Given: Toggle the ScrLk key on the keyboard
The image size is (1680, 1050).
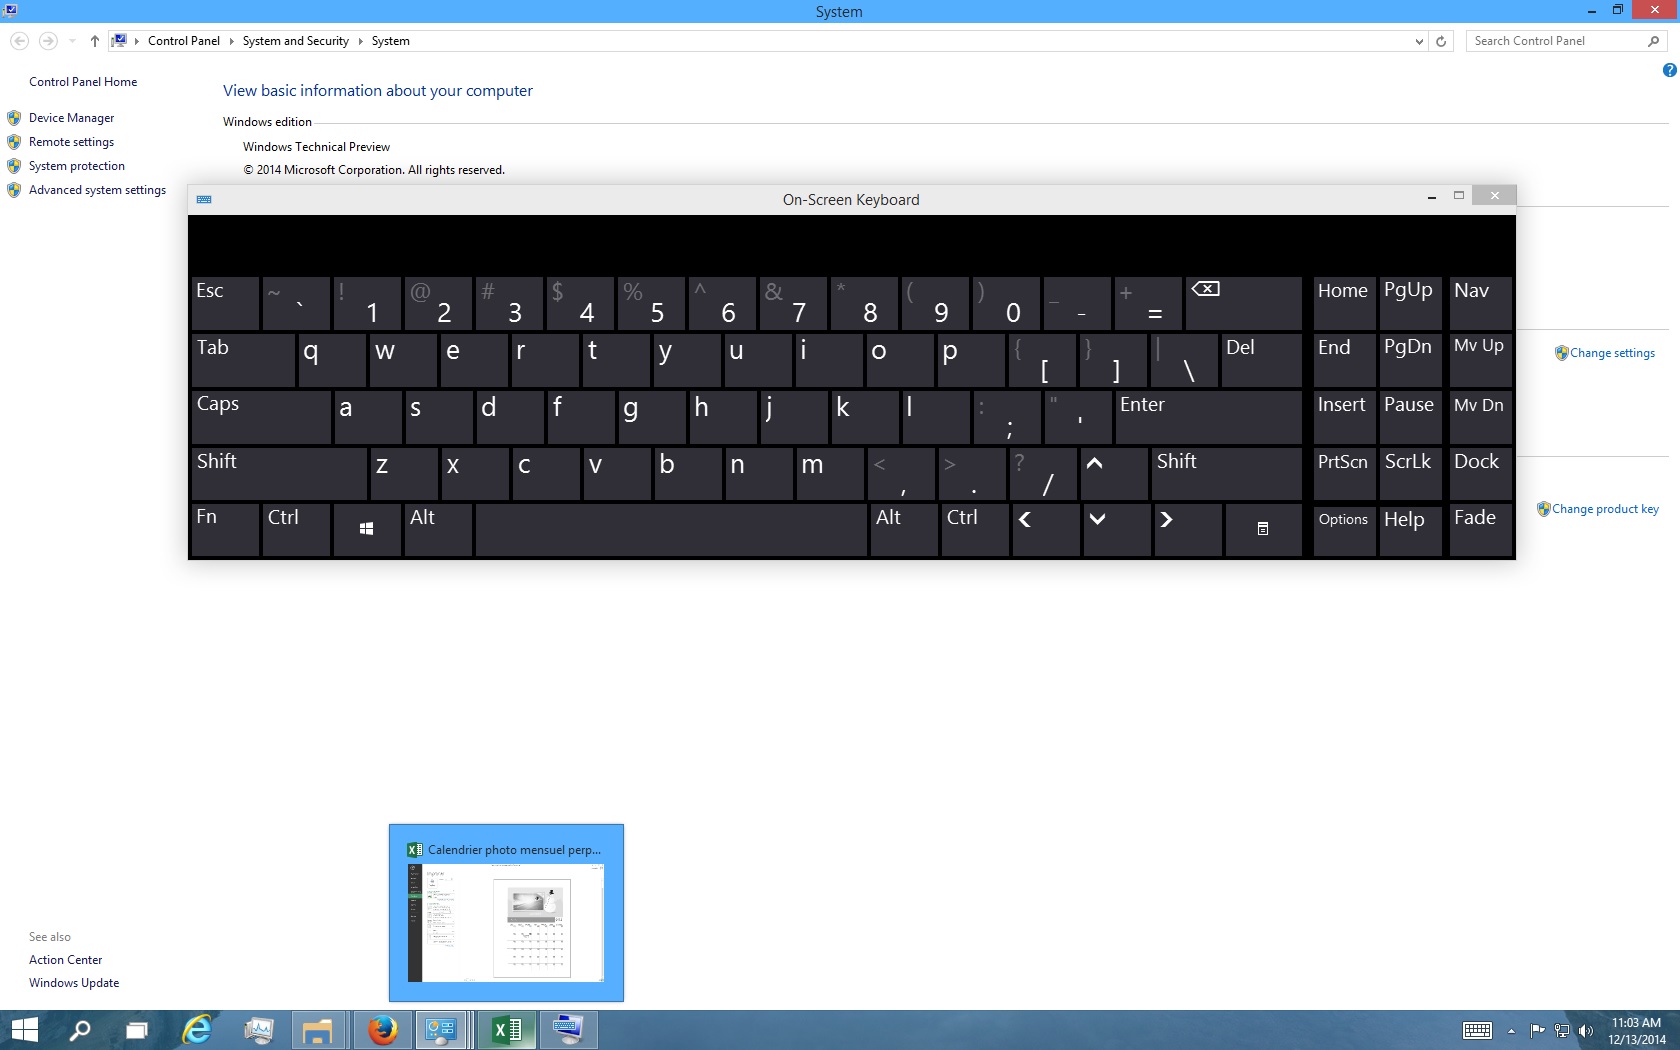Looking at the screenshot, I should (x=1408, y=473).
